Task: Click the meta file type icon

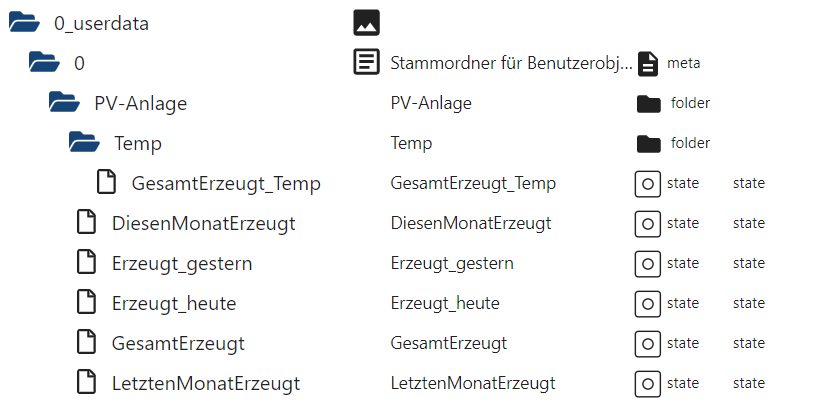Action: pos(648,64)
